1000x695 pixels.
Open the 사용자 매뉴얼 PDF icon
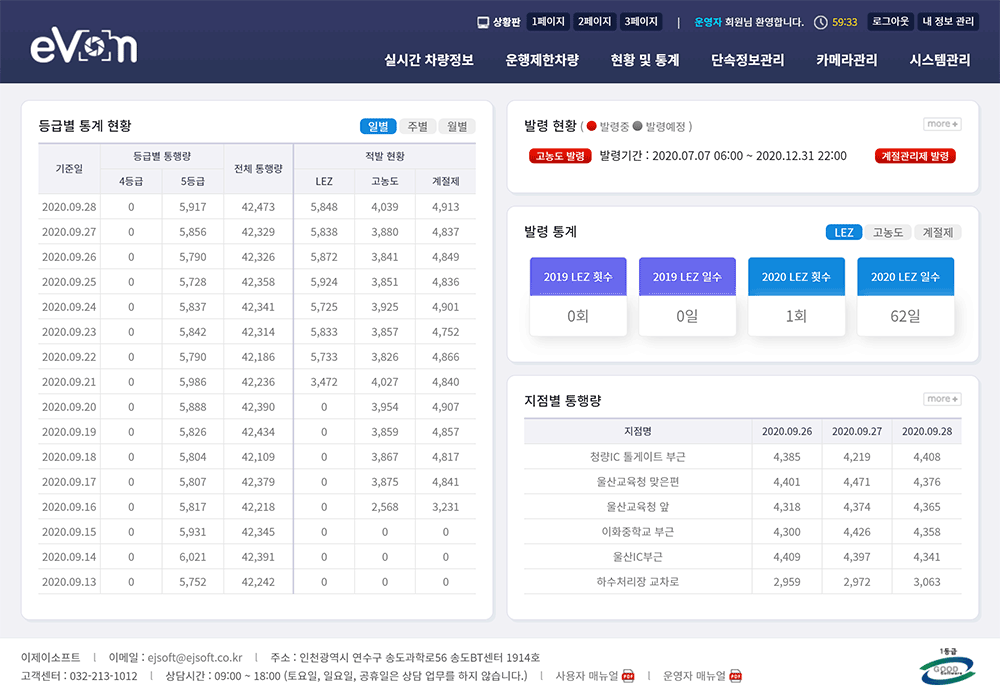pyautogui.click(x=628, y=675)
